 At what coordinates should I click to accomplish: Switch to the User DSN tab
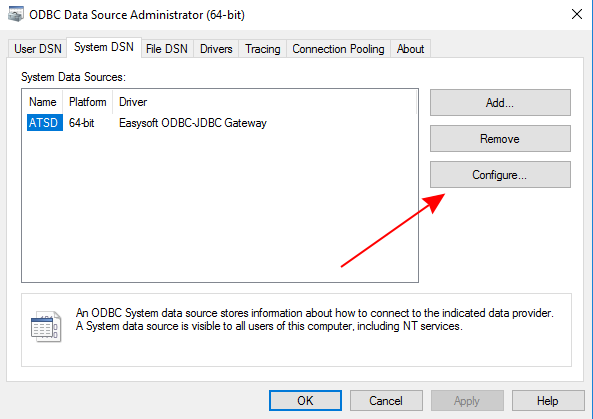click(x=37, y=49)
